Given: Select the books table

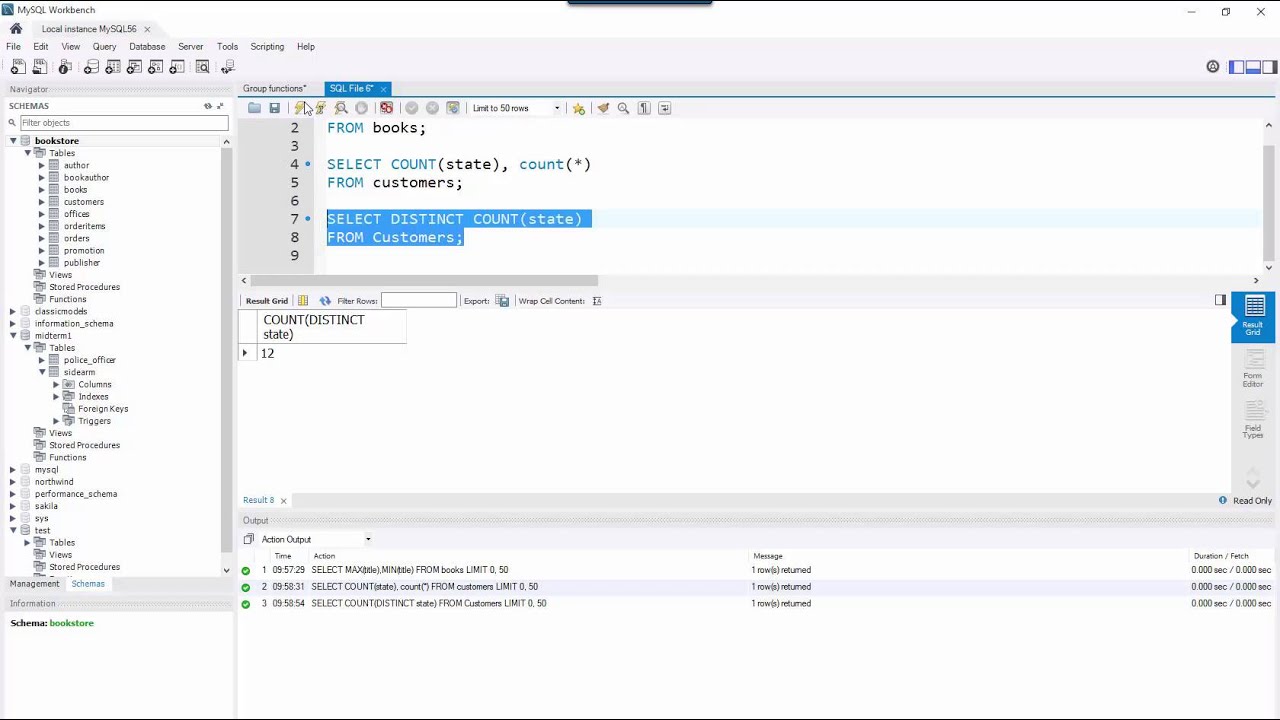Looking at the screenshot, I should [x=75, y=190].
